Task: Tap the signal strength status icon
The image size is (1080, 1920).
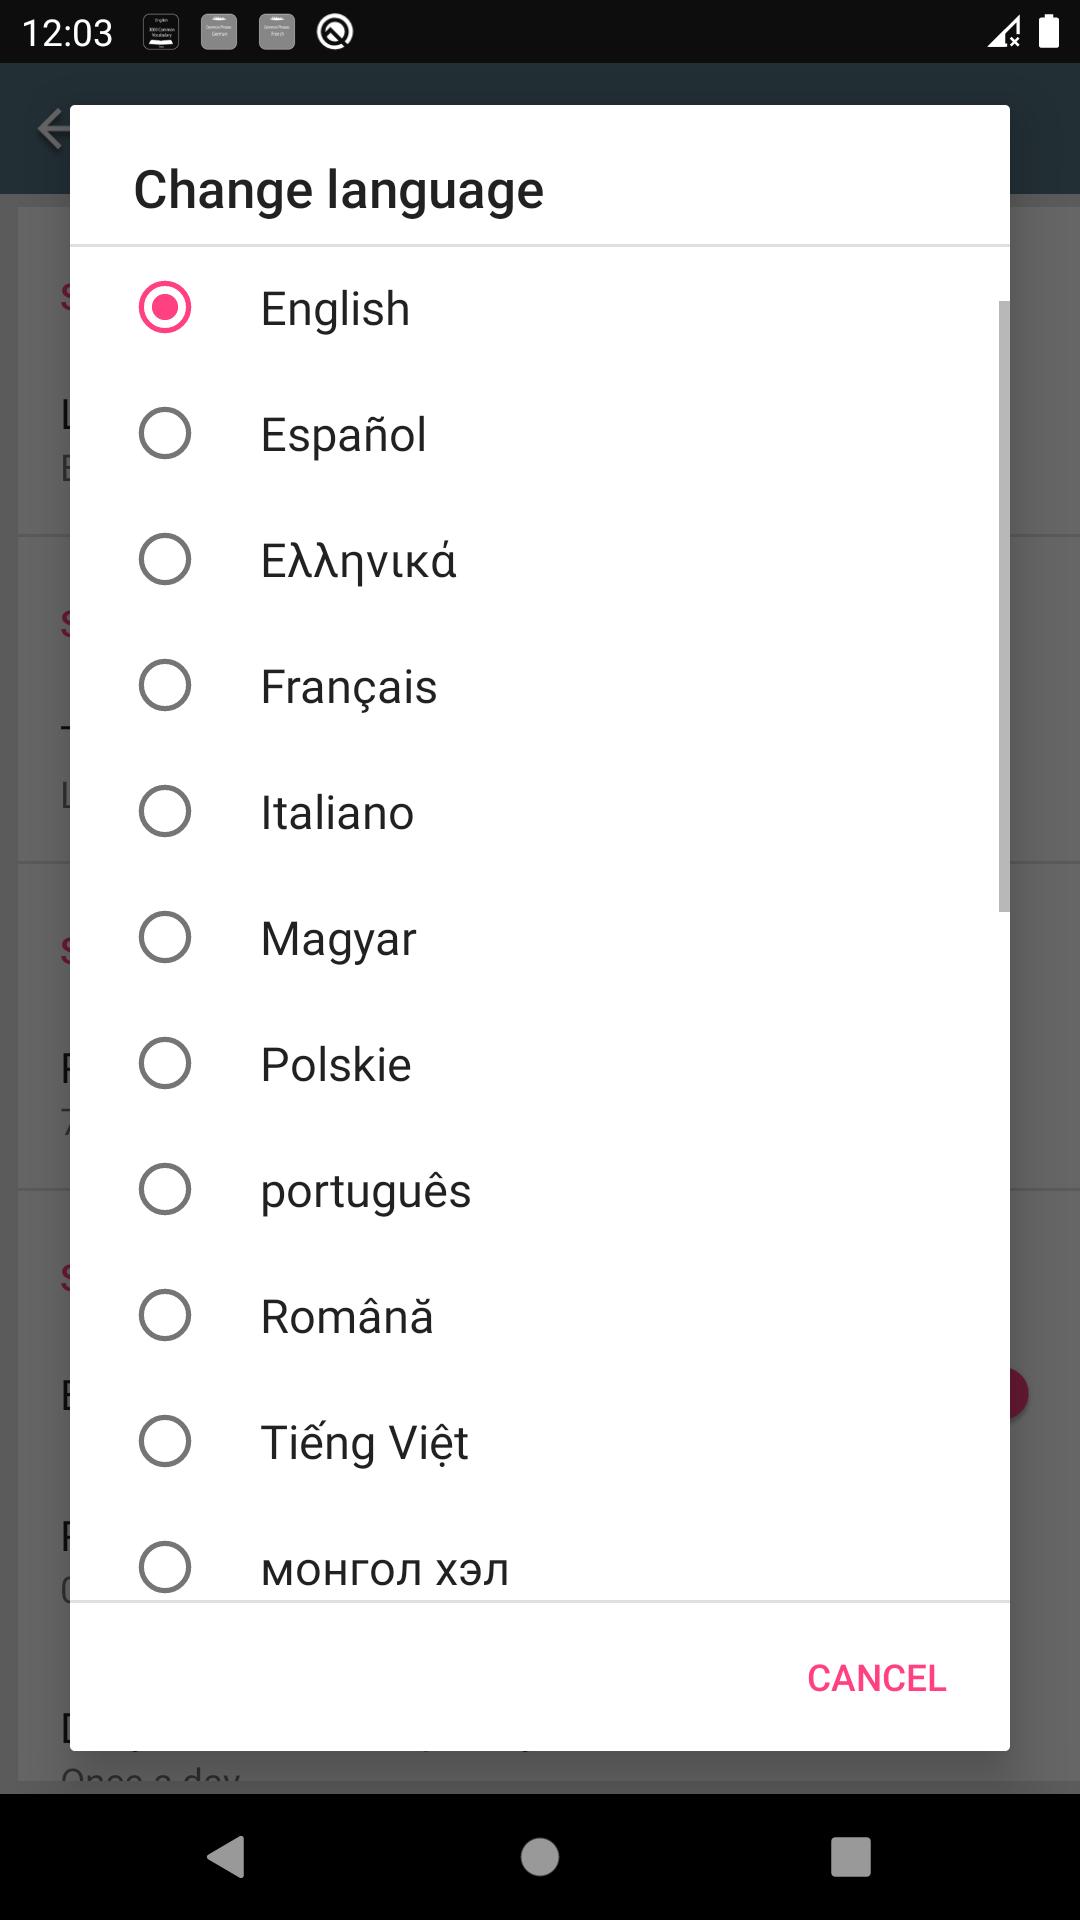Action: pyautogui.click(x=1004, y=32)
